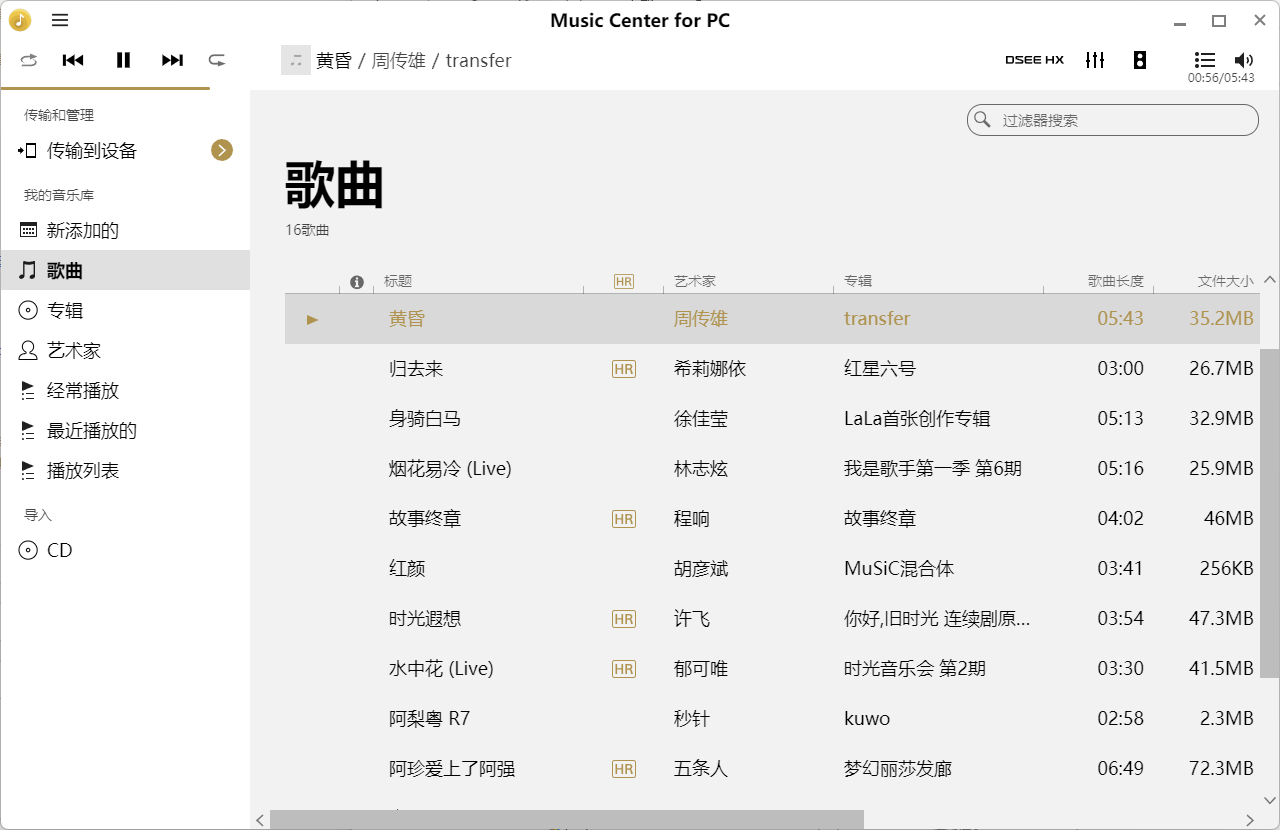Click the filter search field
Image resolution: width=1280 pixels, height=830 pixels.
coord(1113,120)
